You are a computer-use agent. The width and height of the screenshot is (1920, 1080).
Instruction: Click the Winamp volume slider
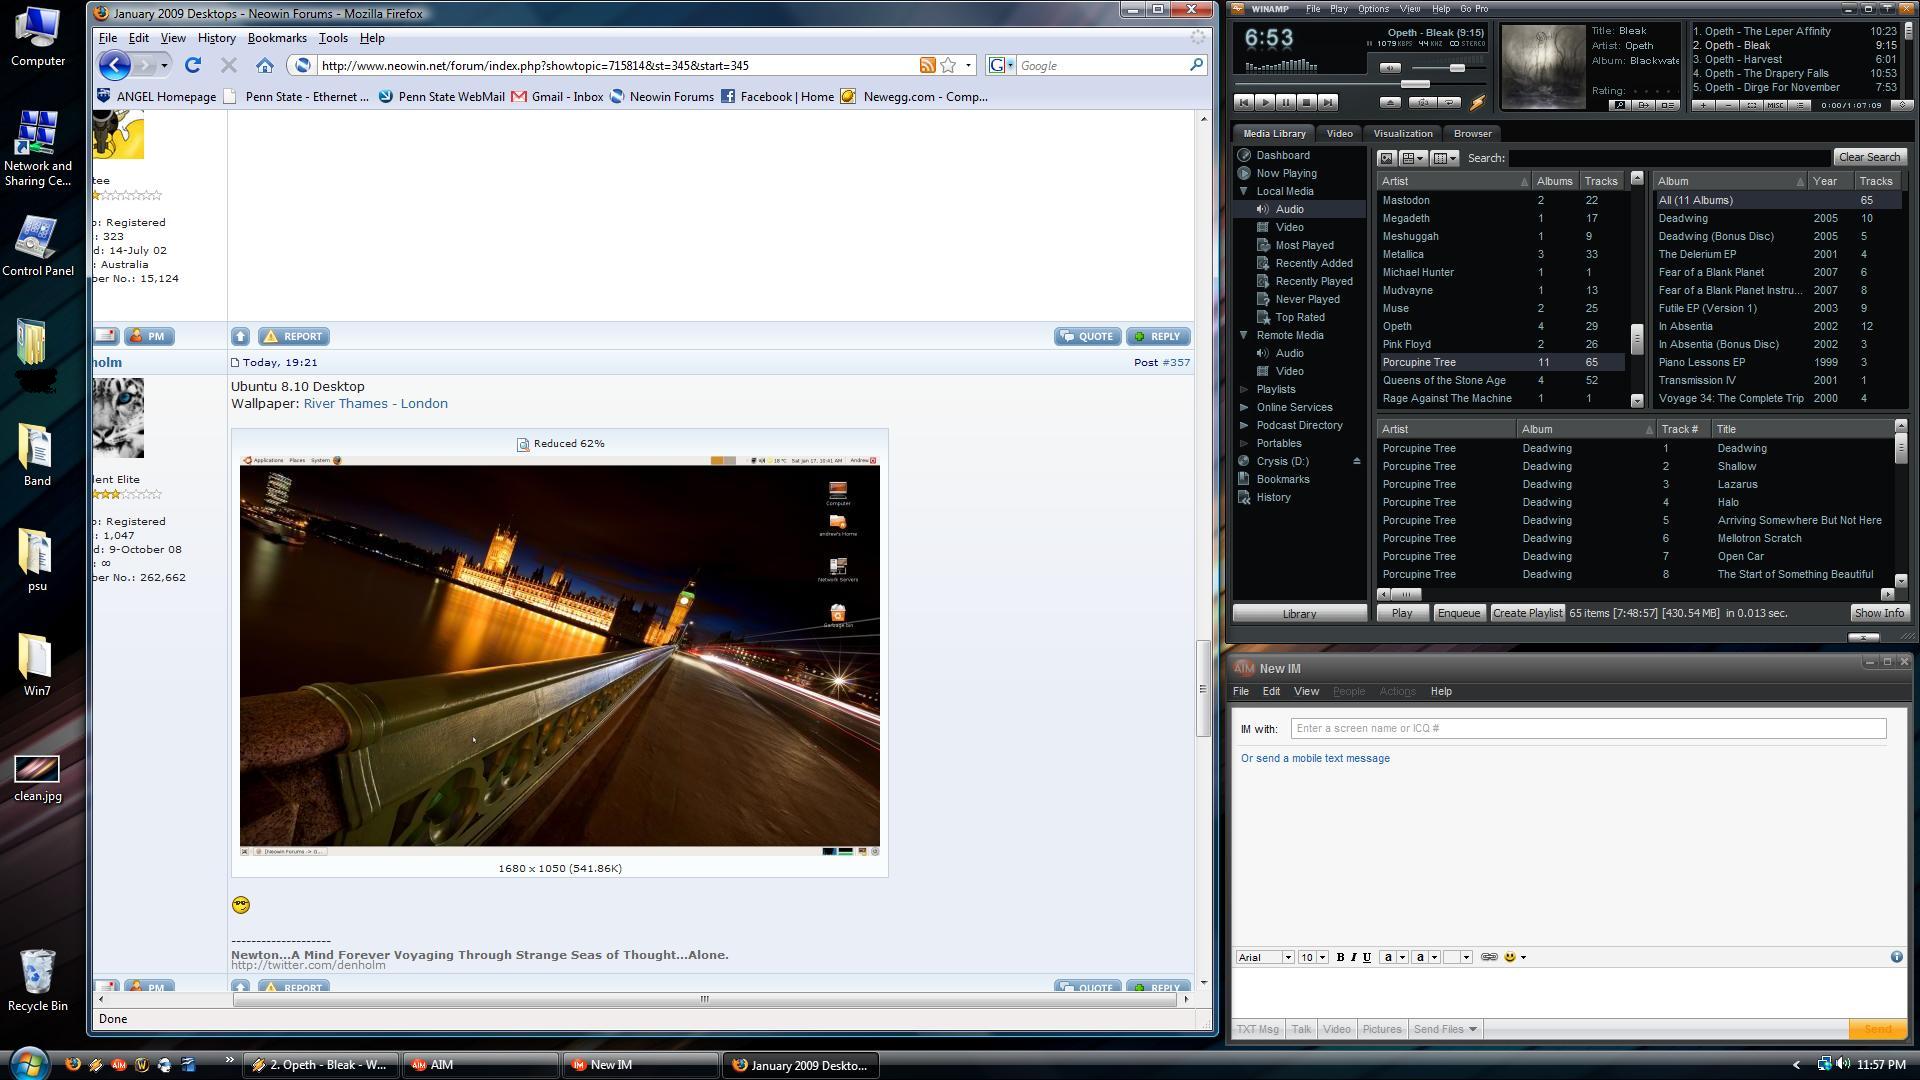click(1457, 68)
